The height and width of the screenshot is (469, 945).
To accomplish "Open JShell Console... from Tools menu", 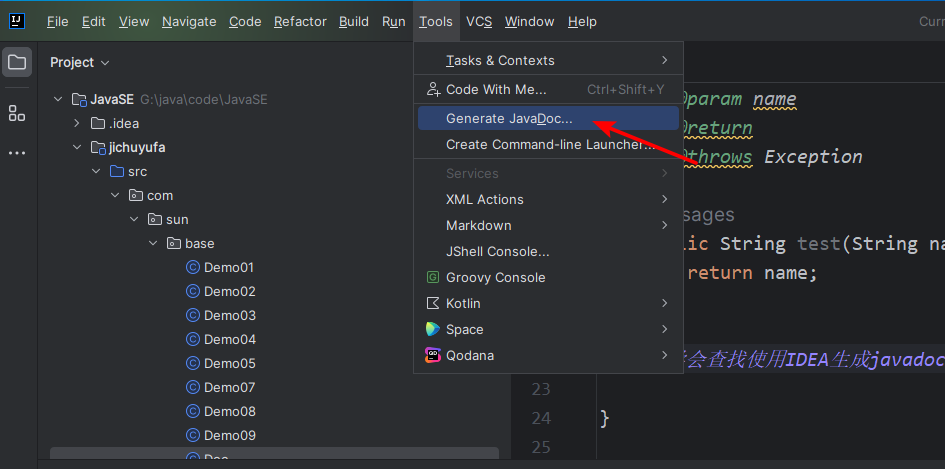I will point(548,251).
